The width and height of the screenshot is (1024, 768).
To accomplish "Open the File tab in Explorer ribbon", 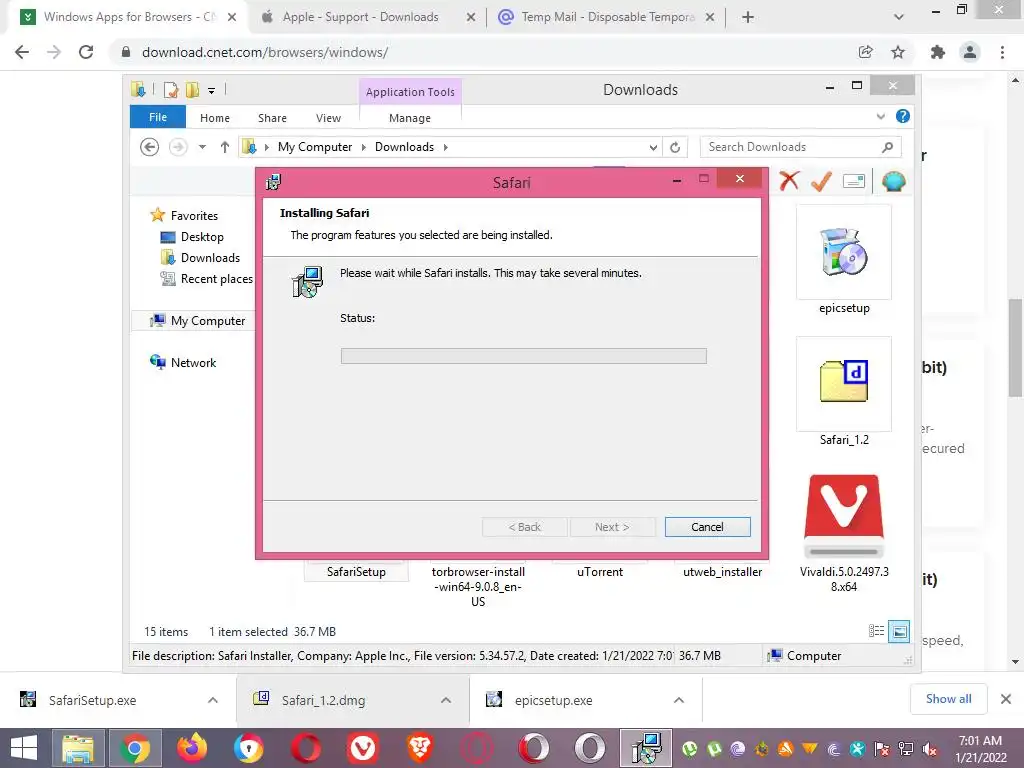I will 158,117.
